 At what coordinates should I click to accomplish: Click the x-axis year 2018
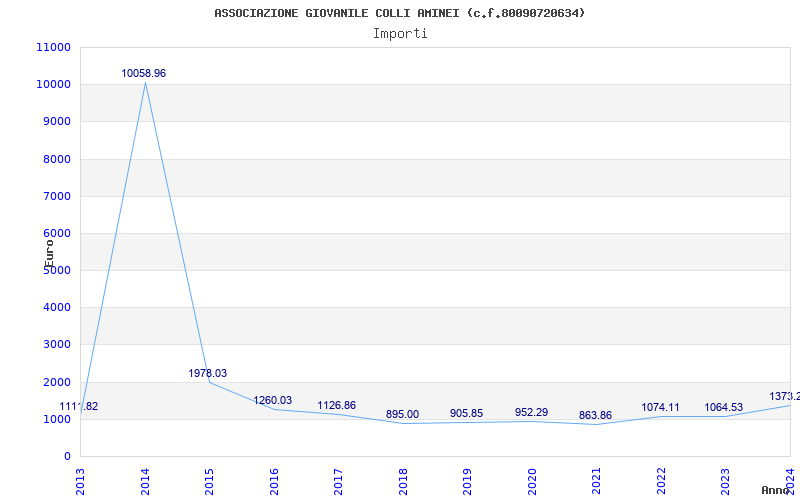coord(403,481)
